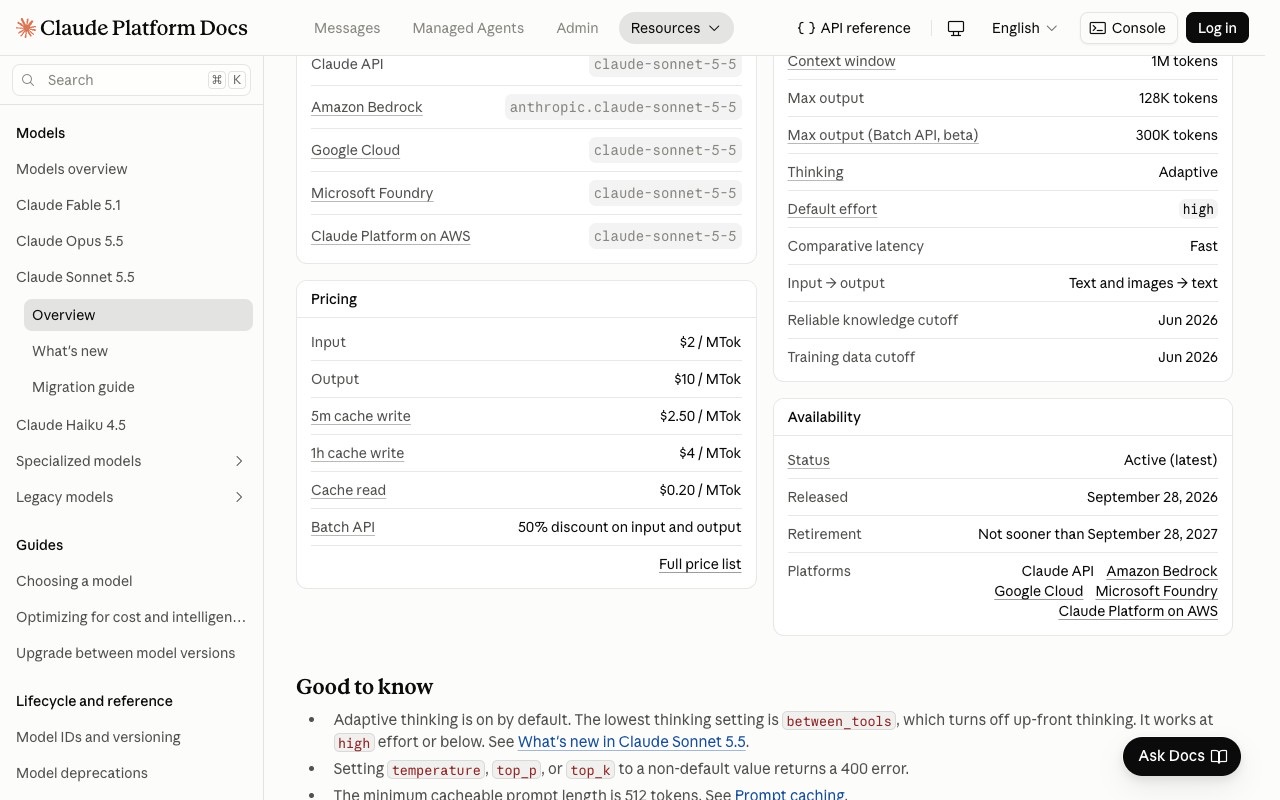The image size is (1280, 800).
Task: Select Overview in the sidebar
Action: tap(138, 315)
